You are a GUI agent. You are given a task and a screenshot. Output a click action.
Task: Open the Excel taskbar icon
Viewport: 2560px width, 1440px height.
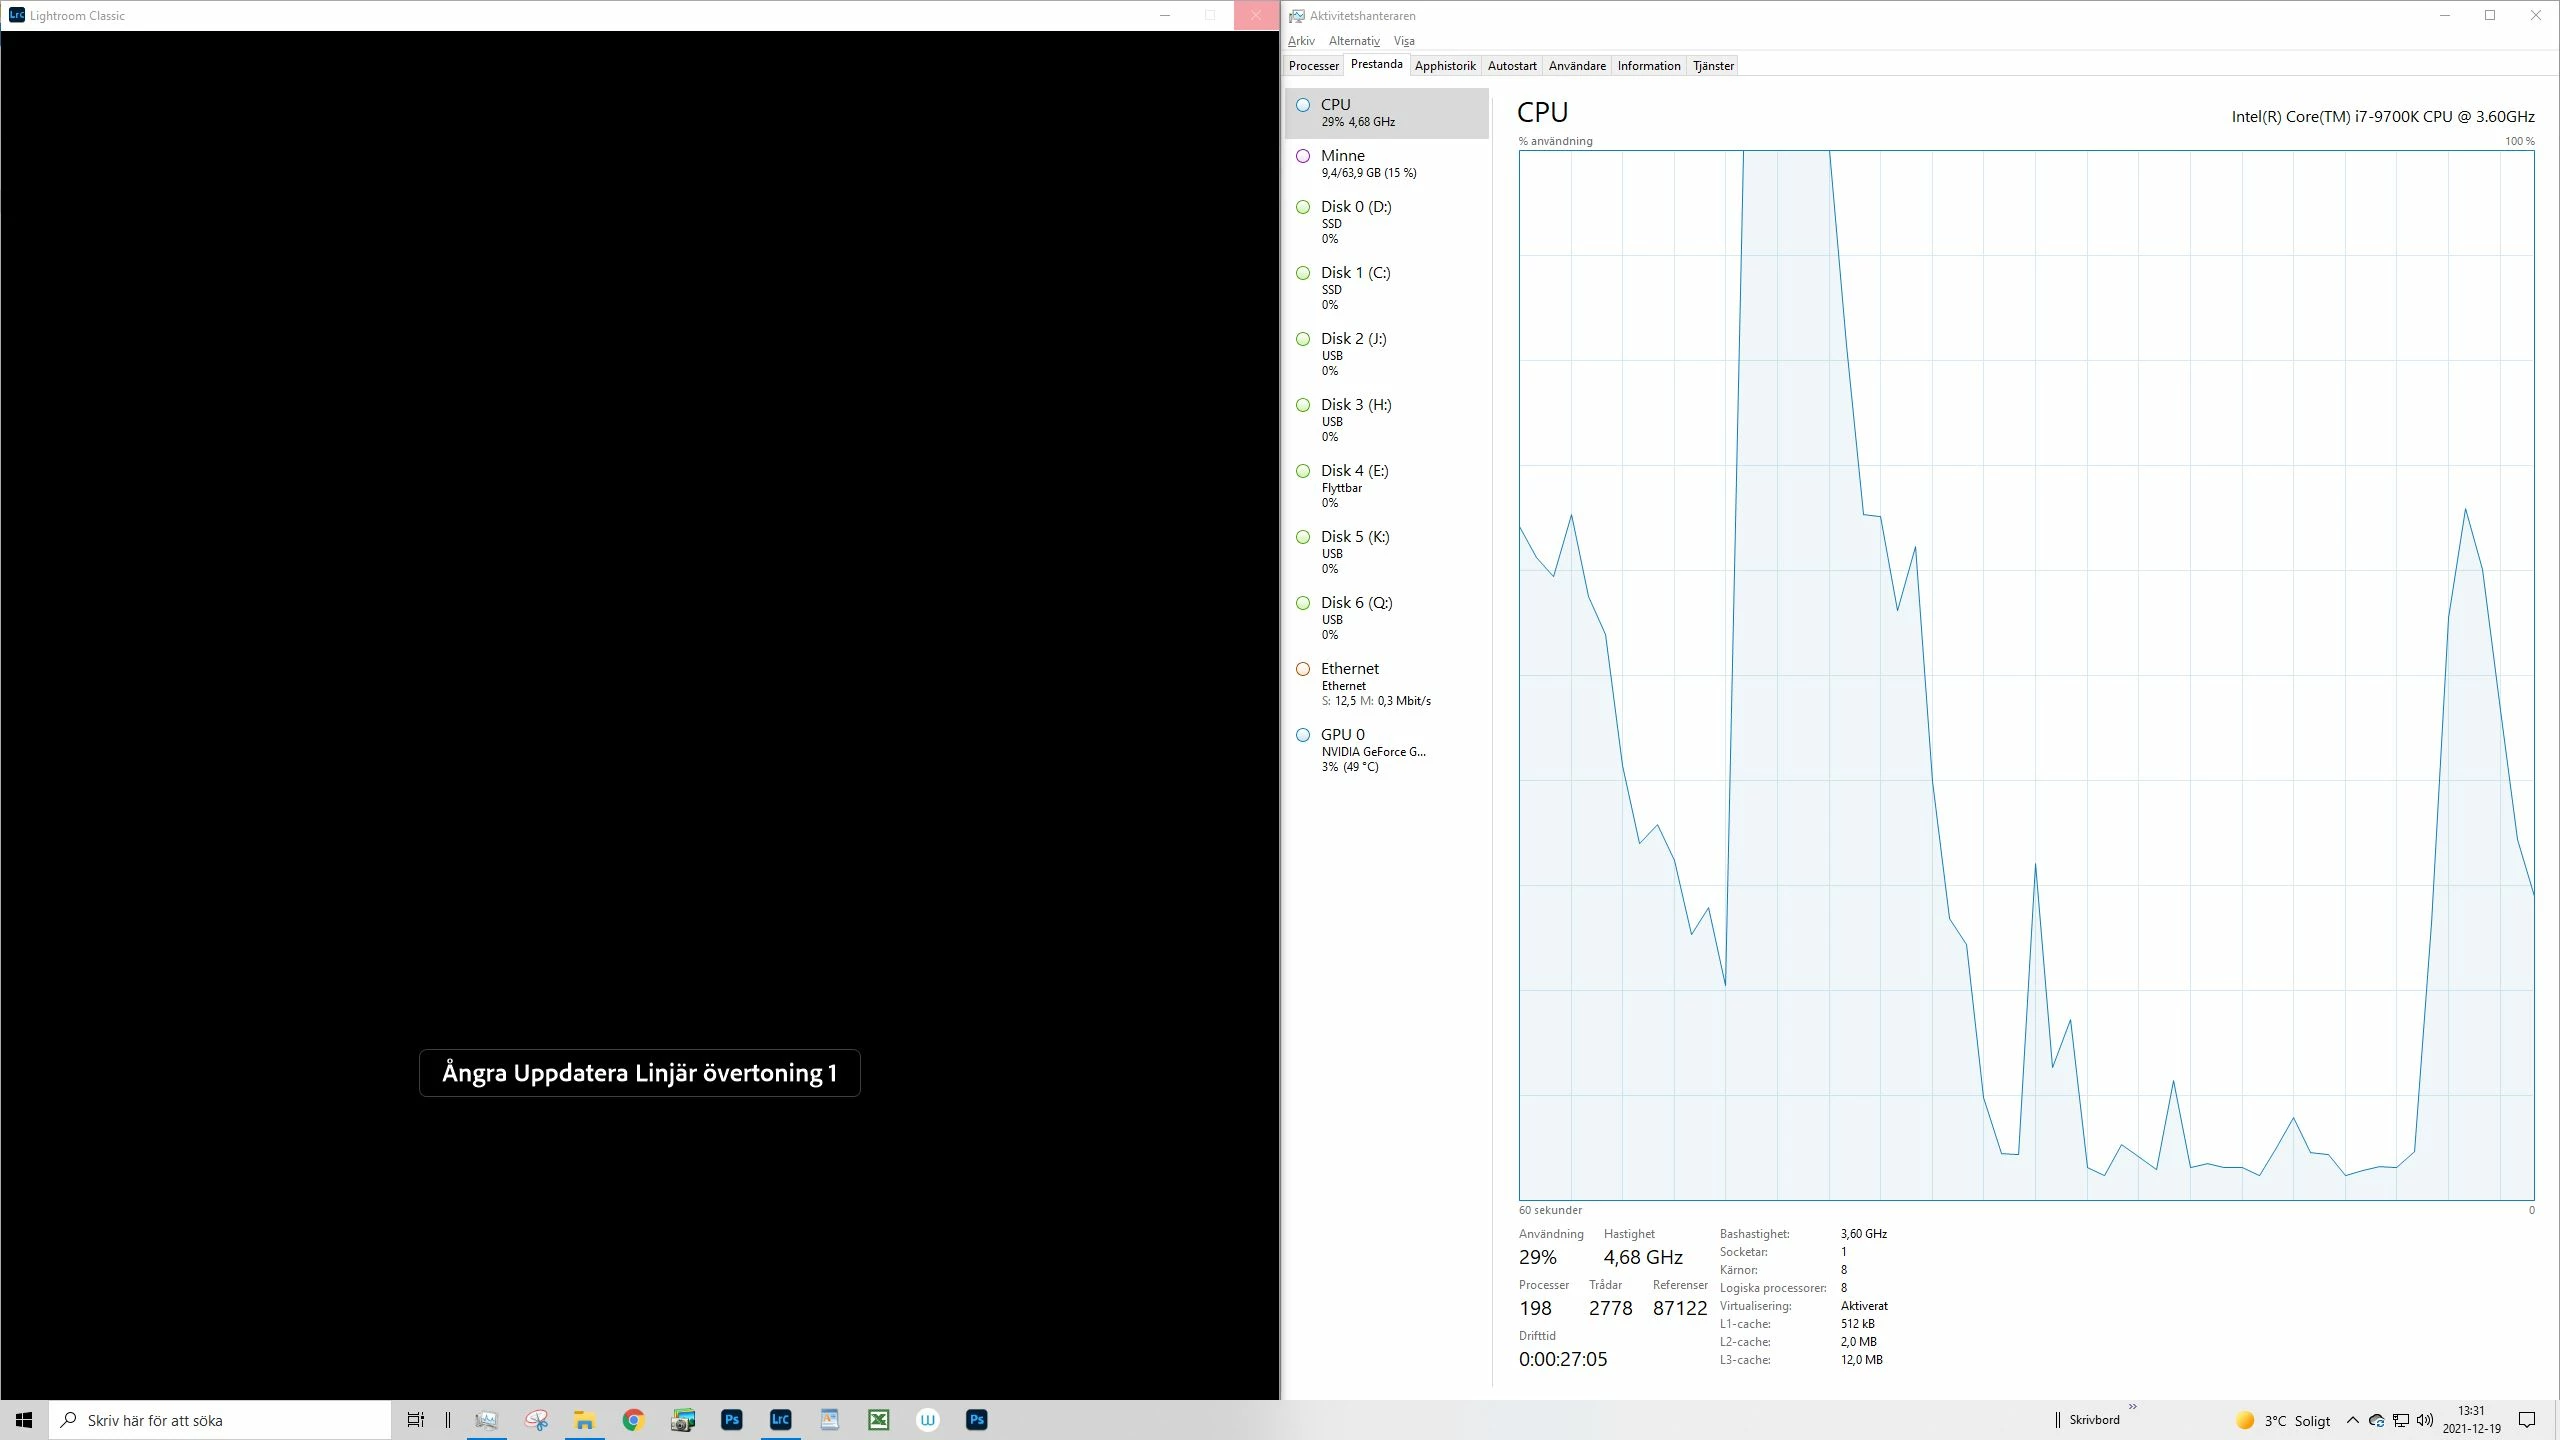point(878,1420)
